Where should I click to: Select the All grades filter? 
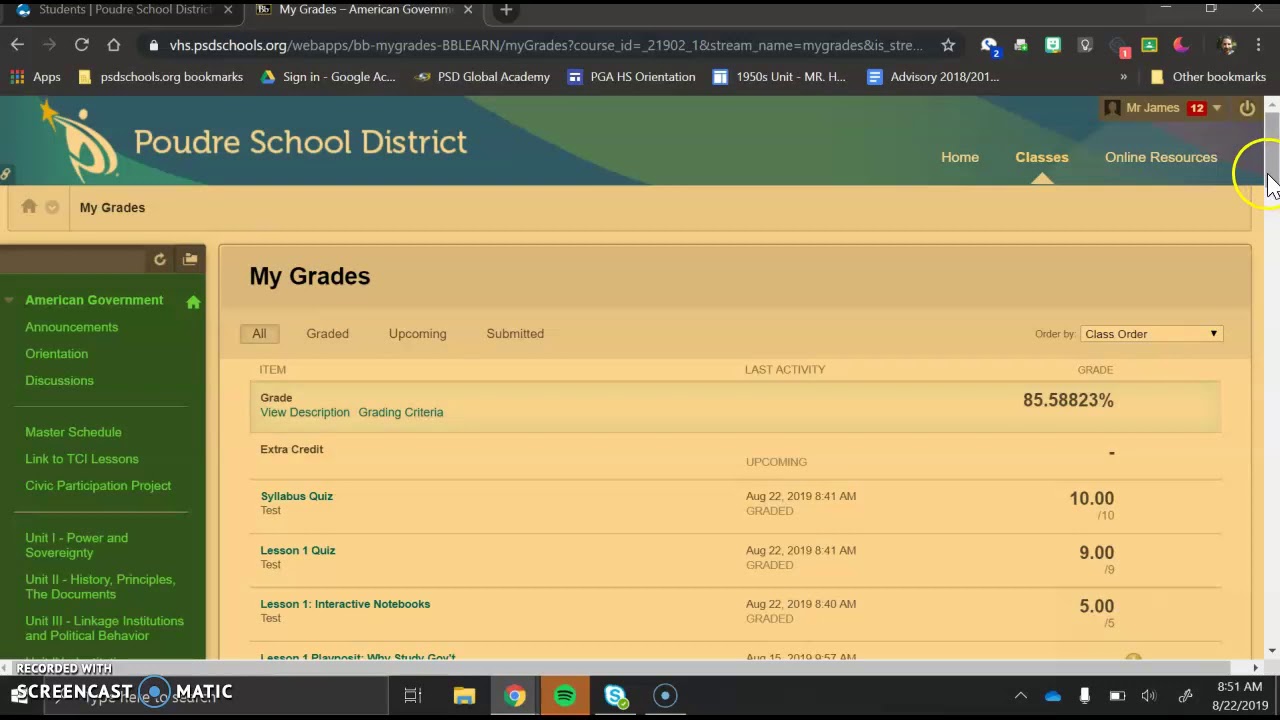(x=259, y=334)
